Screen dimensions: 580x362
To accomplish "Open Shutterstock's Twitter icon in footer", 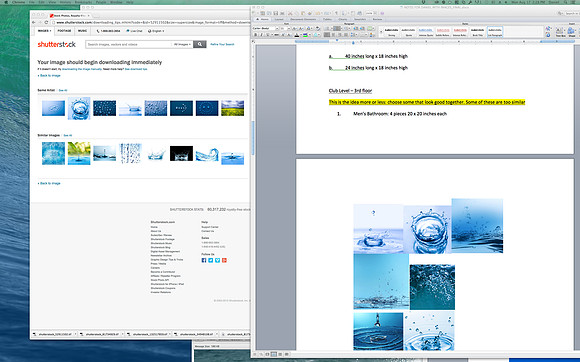I will click(x=210, y=260).
